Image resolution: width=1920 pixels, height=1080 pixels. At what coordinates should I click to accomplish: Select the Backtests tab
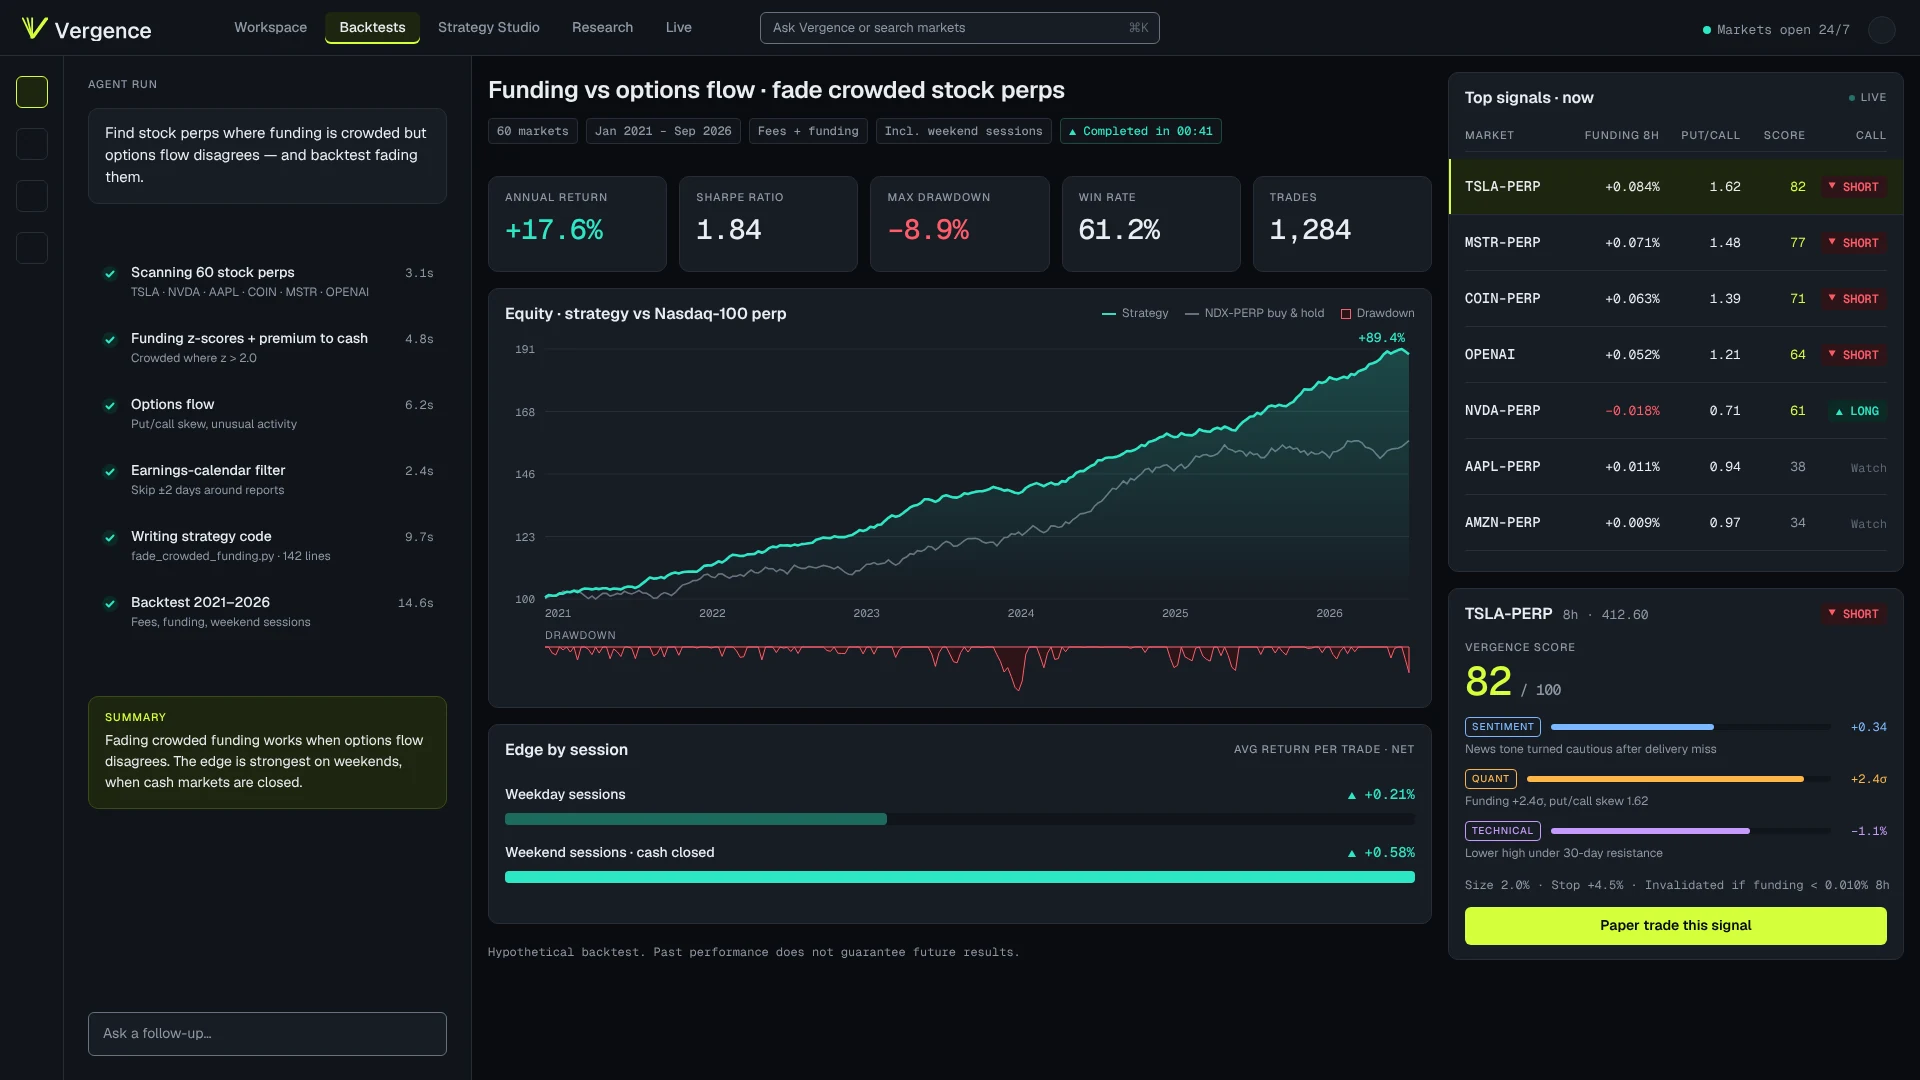click(x=372, y=28)
